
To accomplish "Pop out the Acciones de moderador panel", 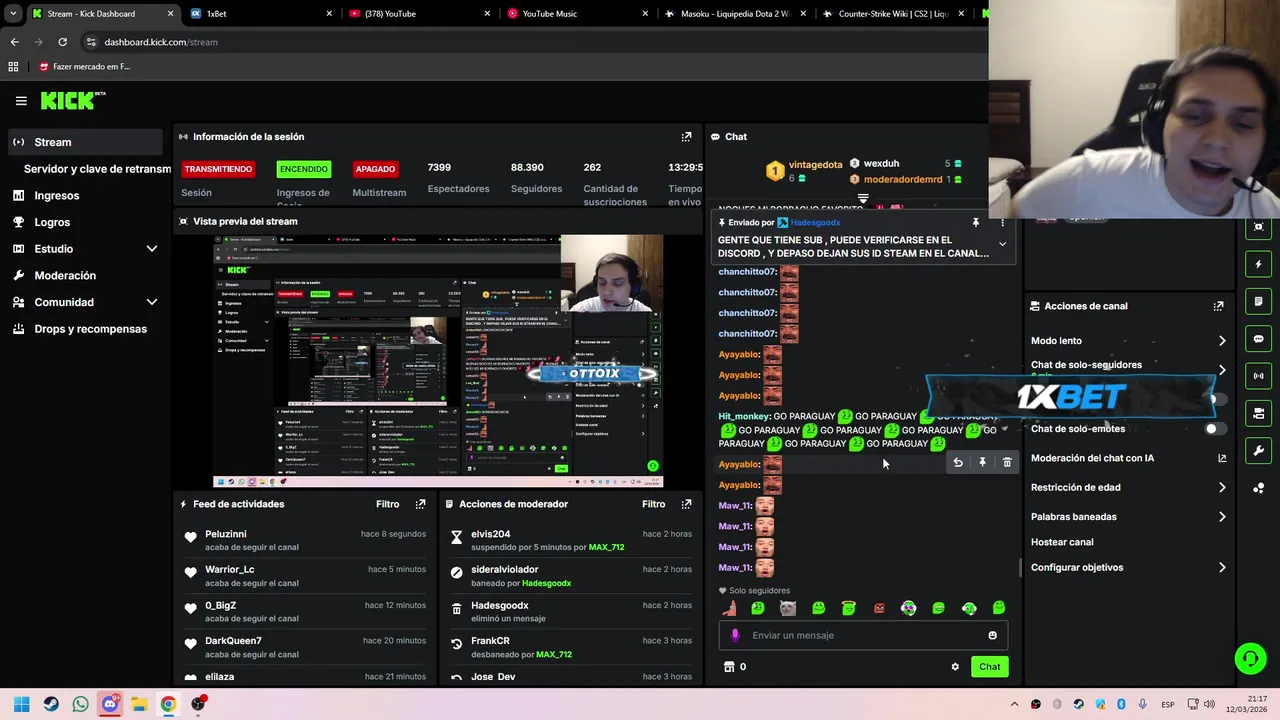I will [686, 504].
